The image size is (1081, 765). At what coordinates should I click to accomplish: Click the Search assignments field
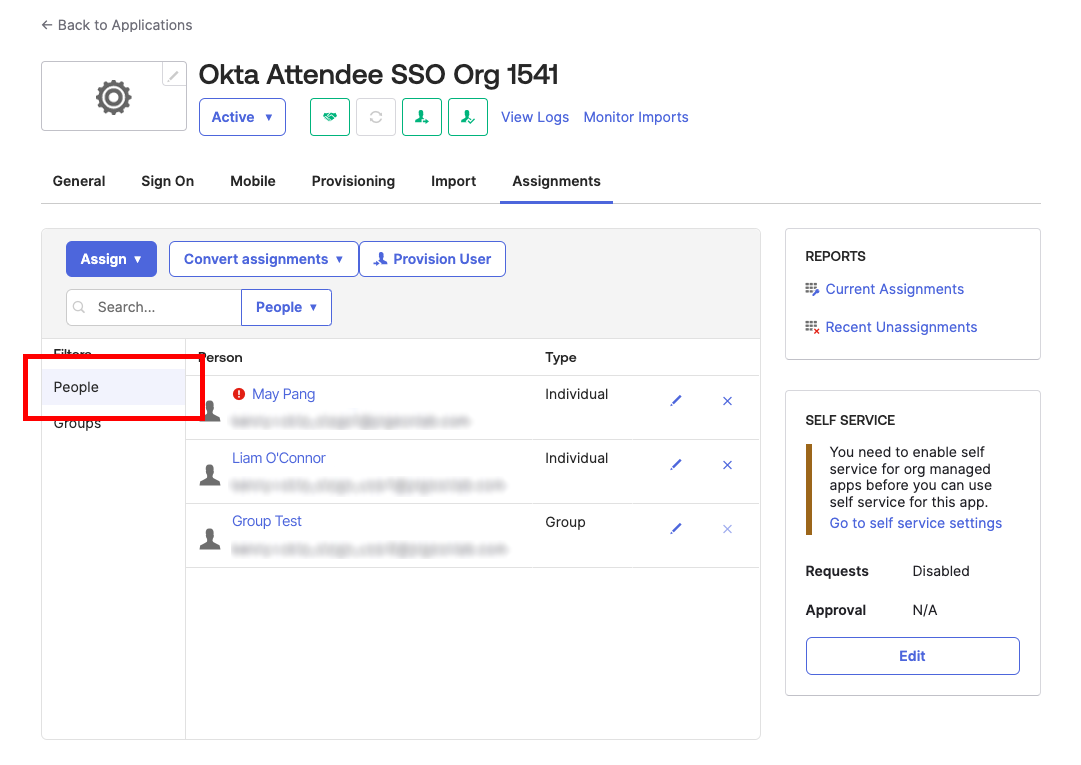(154, 307)
